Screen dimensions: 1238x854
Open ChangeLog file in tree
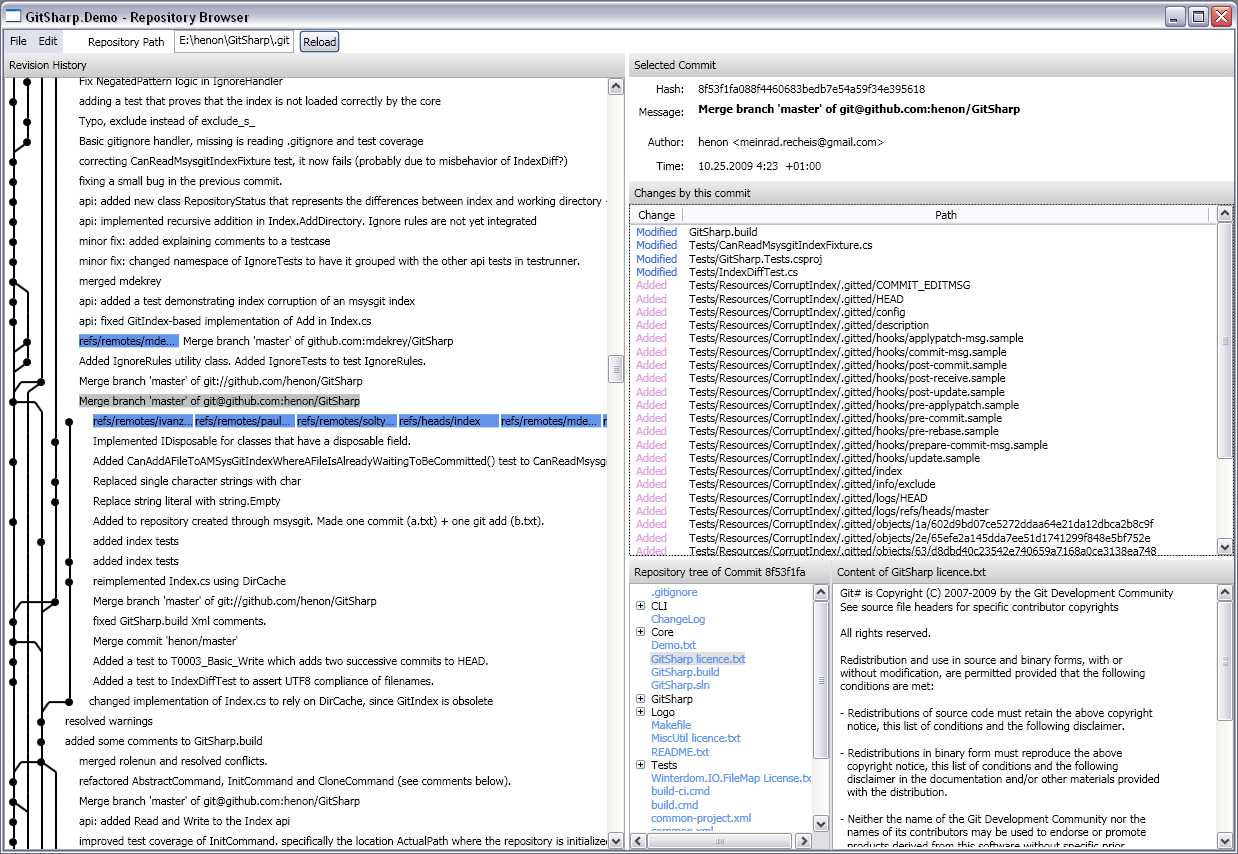[678, 619]
